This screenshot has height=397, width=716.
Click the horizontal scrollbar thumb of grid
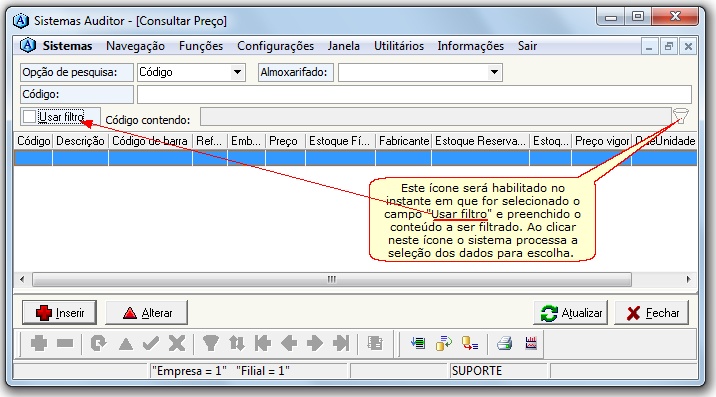click(x=332, y=279)
